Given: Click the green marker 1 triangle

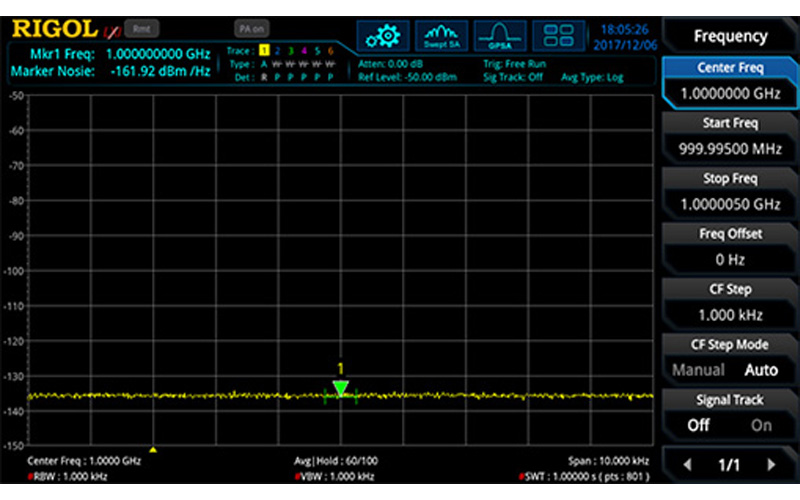Looking at the screenshot, I should [x=340, y=388].
